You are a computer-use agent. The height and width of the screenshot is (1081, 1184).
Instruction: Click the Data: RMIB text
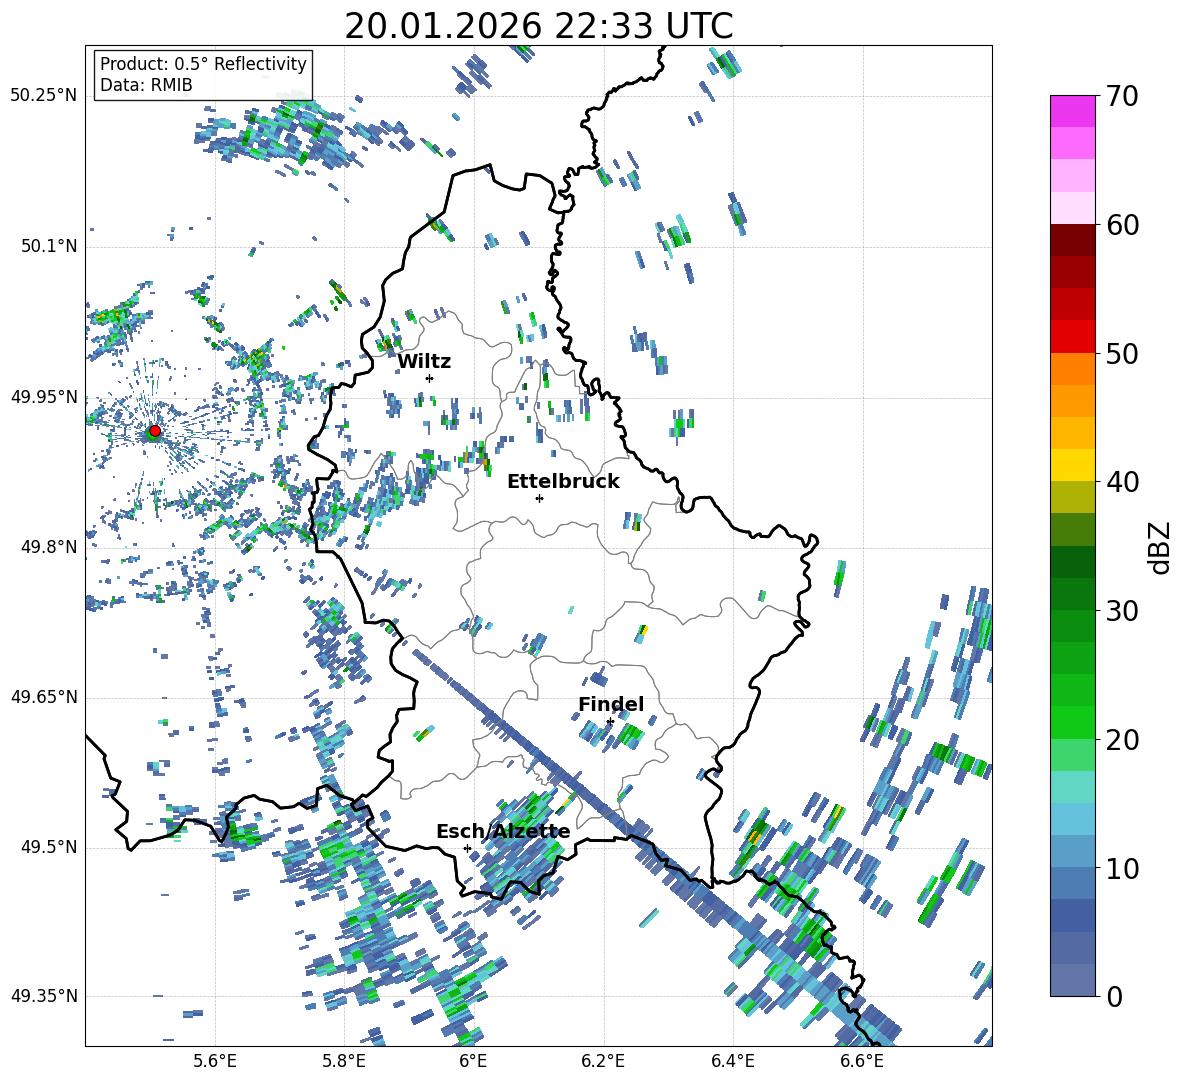pyautogui.click(x=146, y=85)
